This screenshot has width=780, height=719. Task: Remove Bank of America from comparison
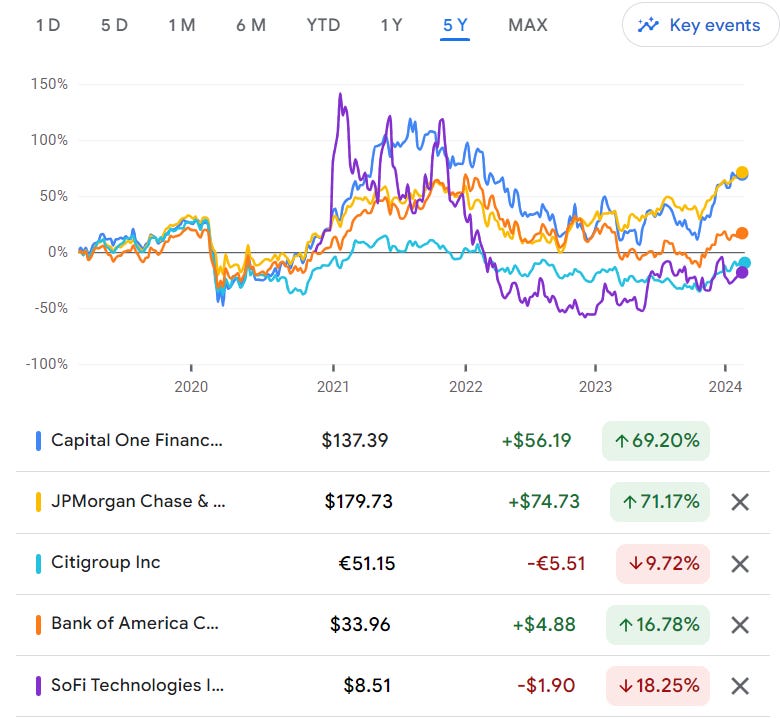(x=740, y=625)
